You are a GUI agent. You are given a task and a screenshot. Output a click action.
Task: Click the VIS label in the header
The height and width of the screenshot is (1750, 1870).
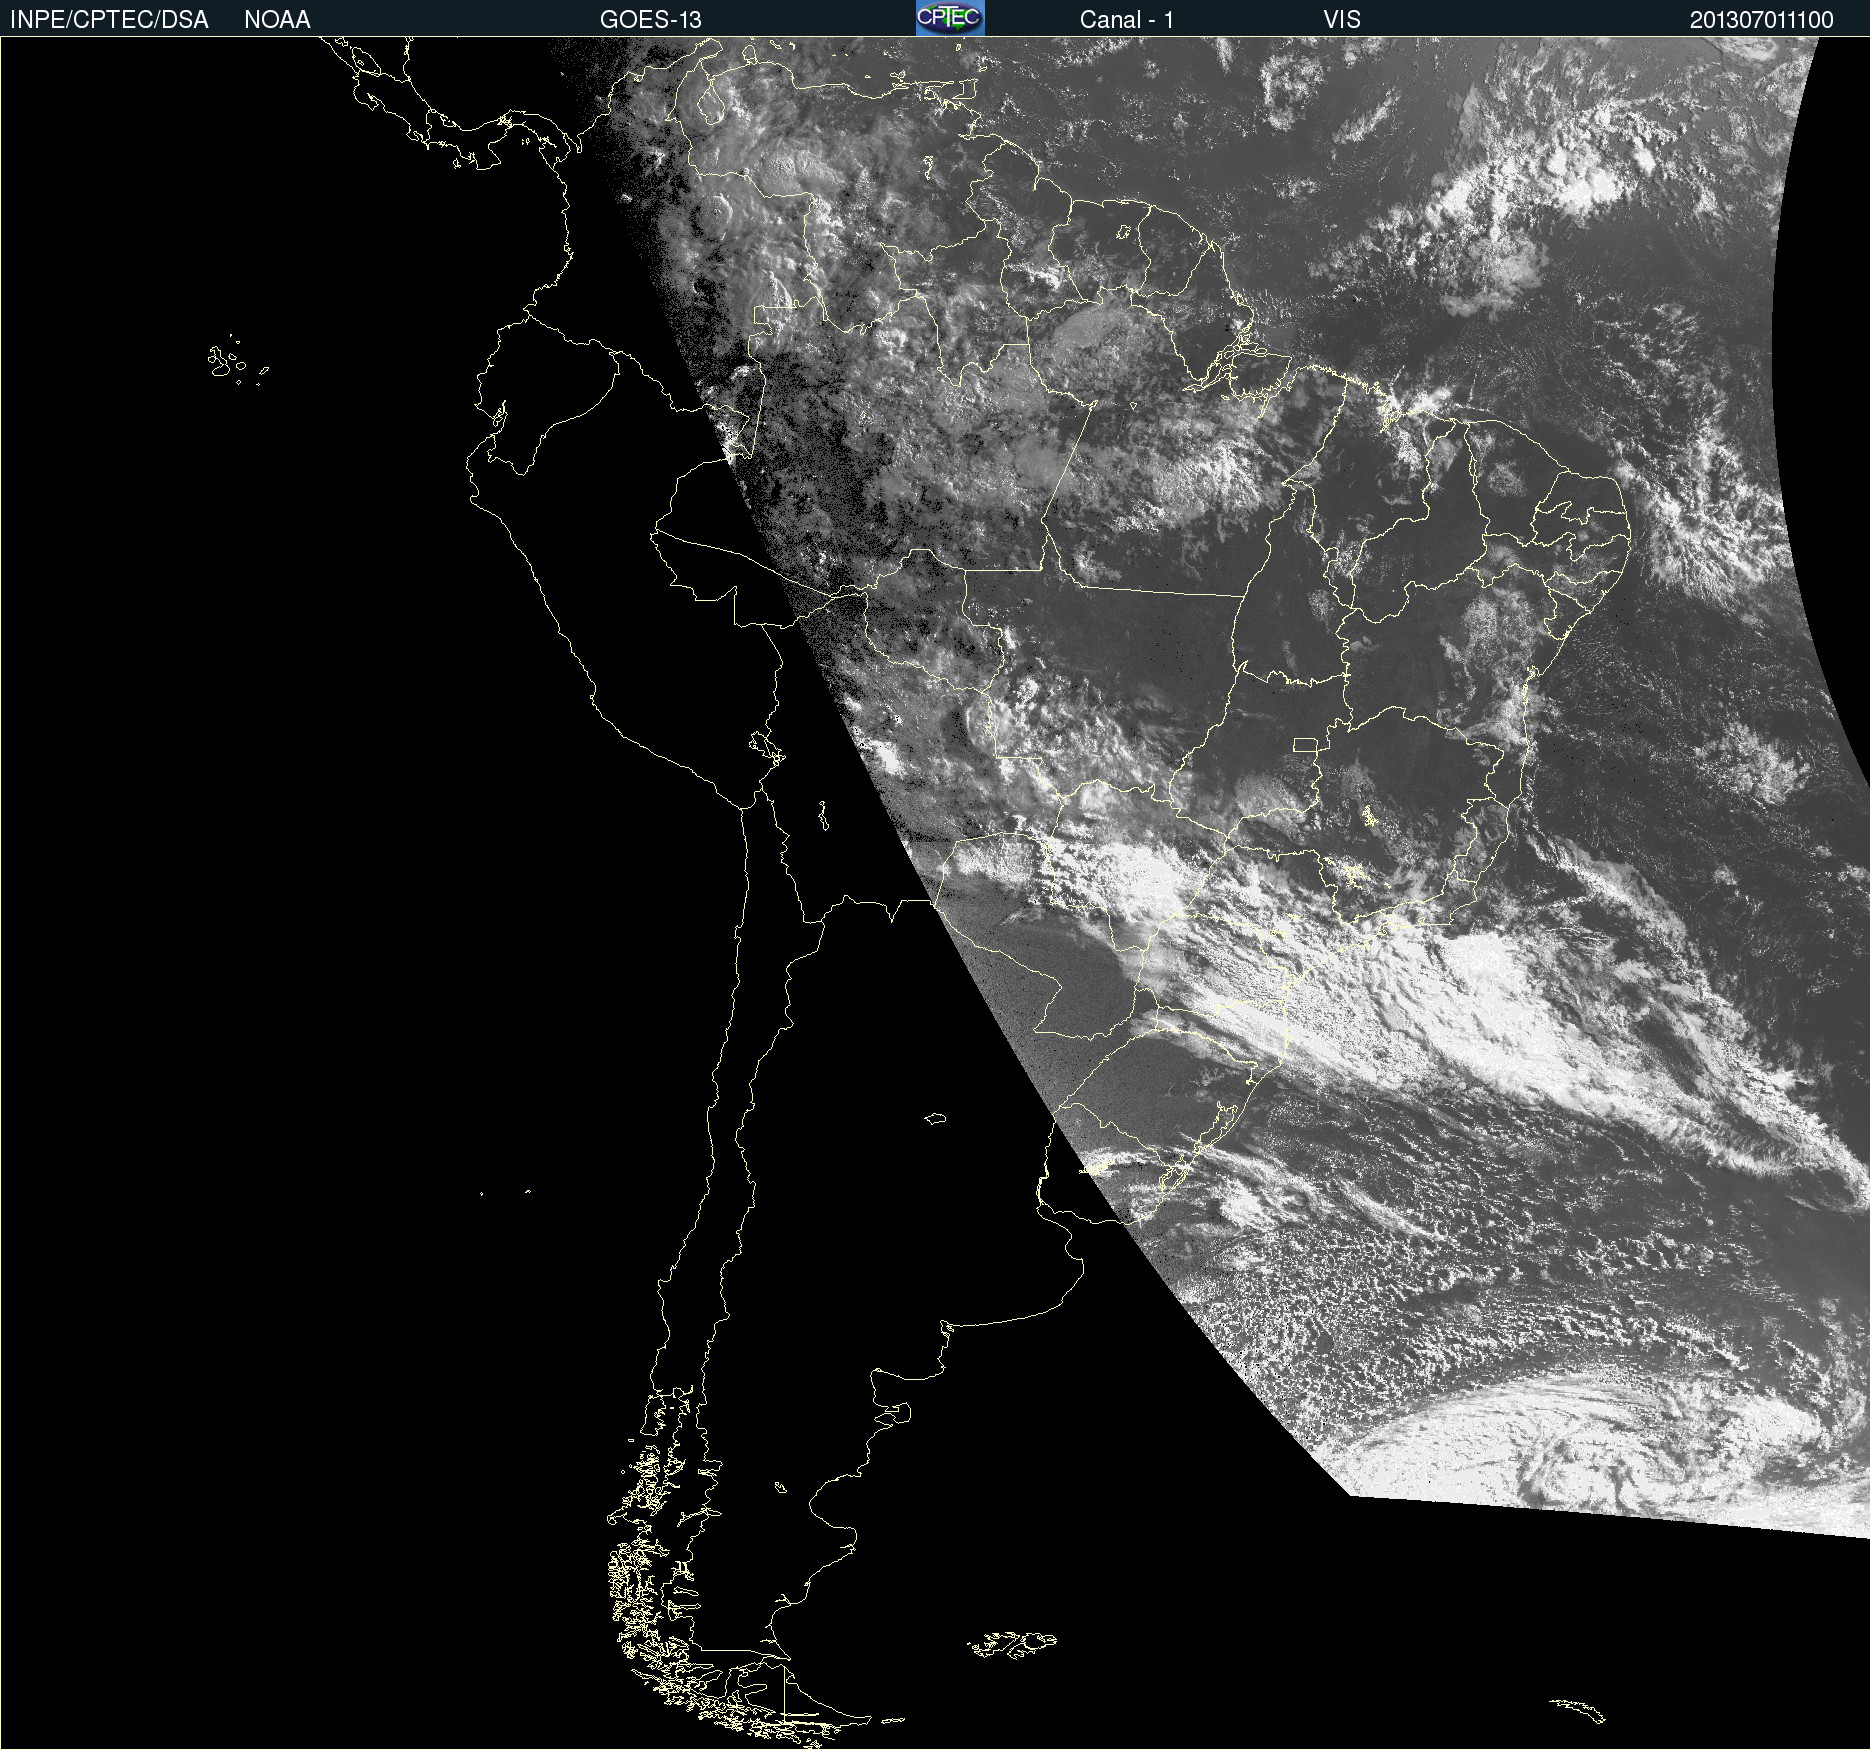[1342, 20]
